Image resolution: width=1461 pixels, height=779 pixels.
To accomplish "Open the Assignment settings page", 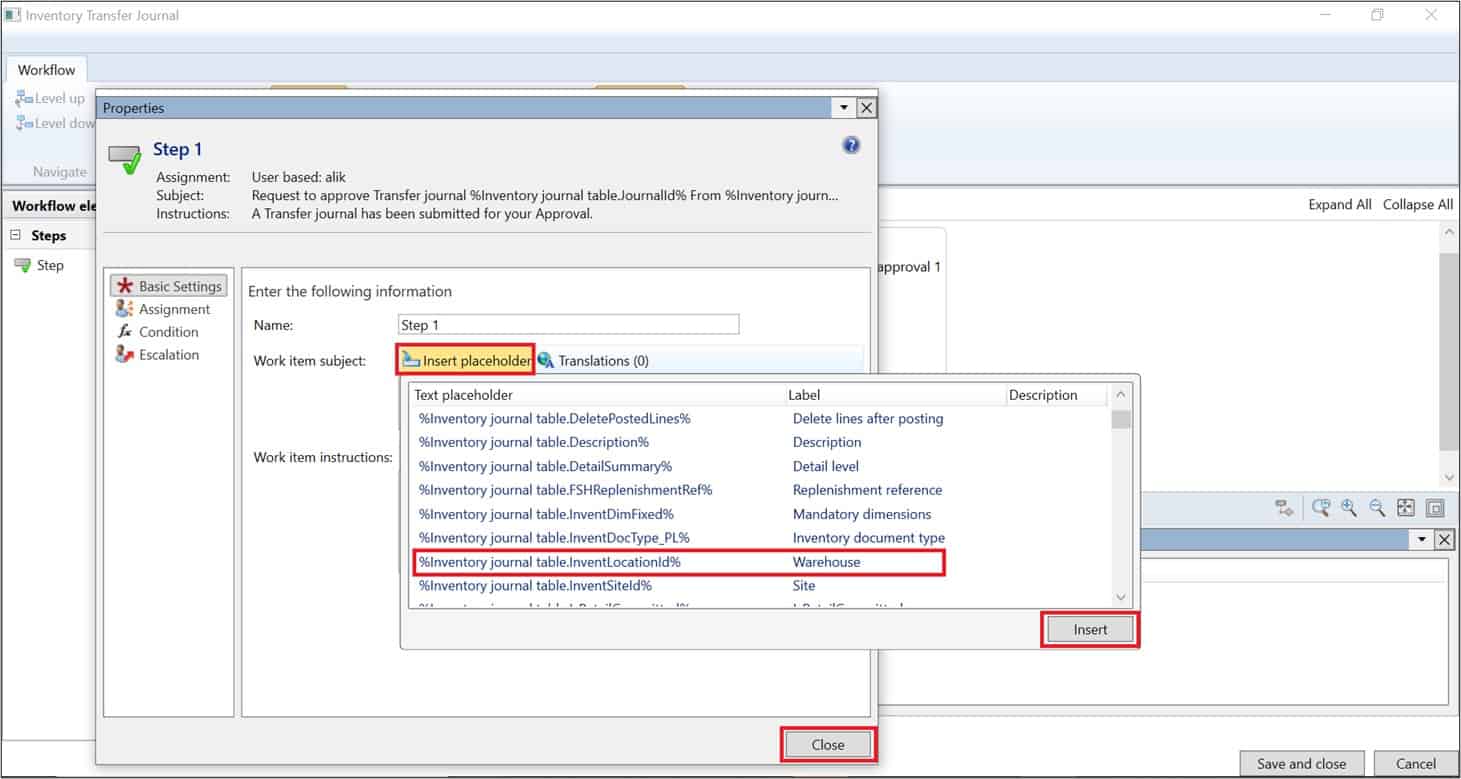I will (x=173, y=309).
